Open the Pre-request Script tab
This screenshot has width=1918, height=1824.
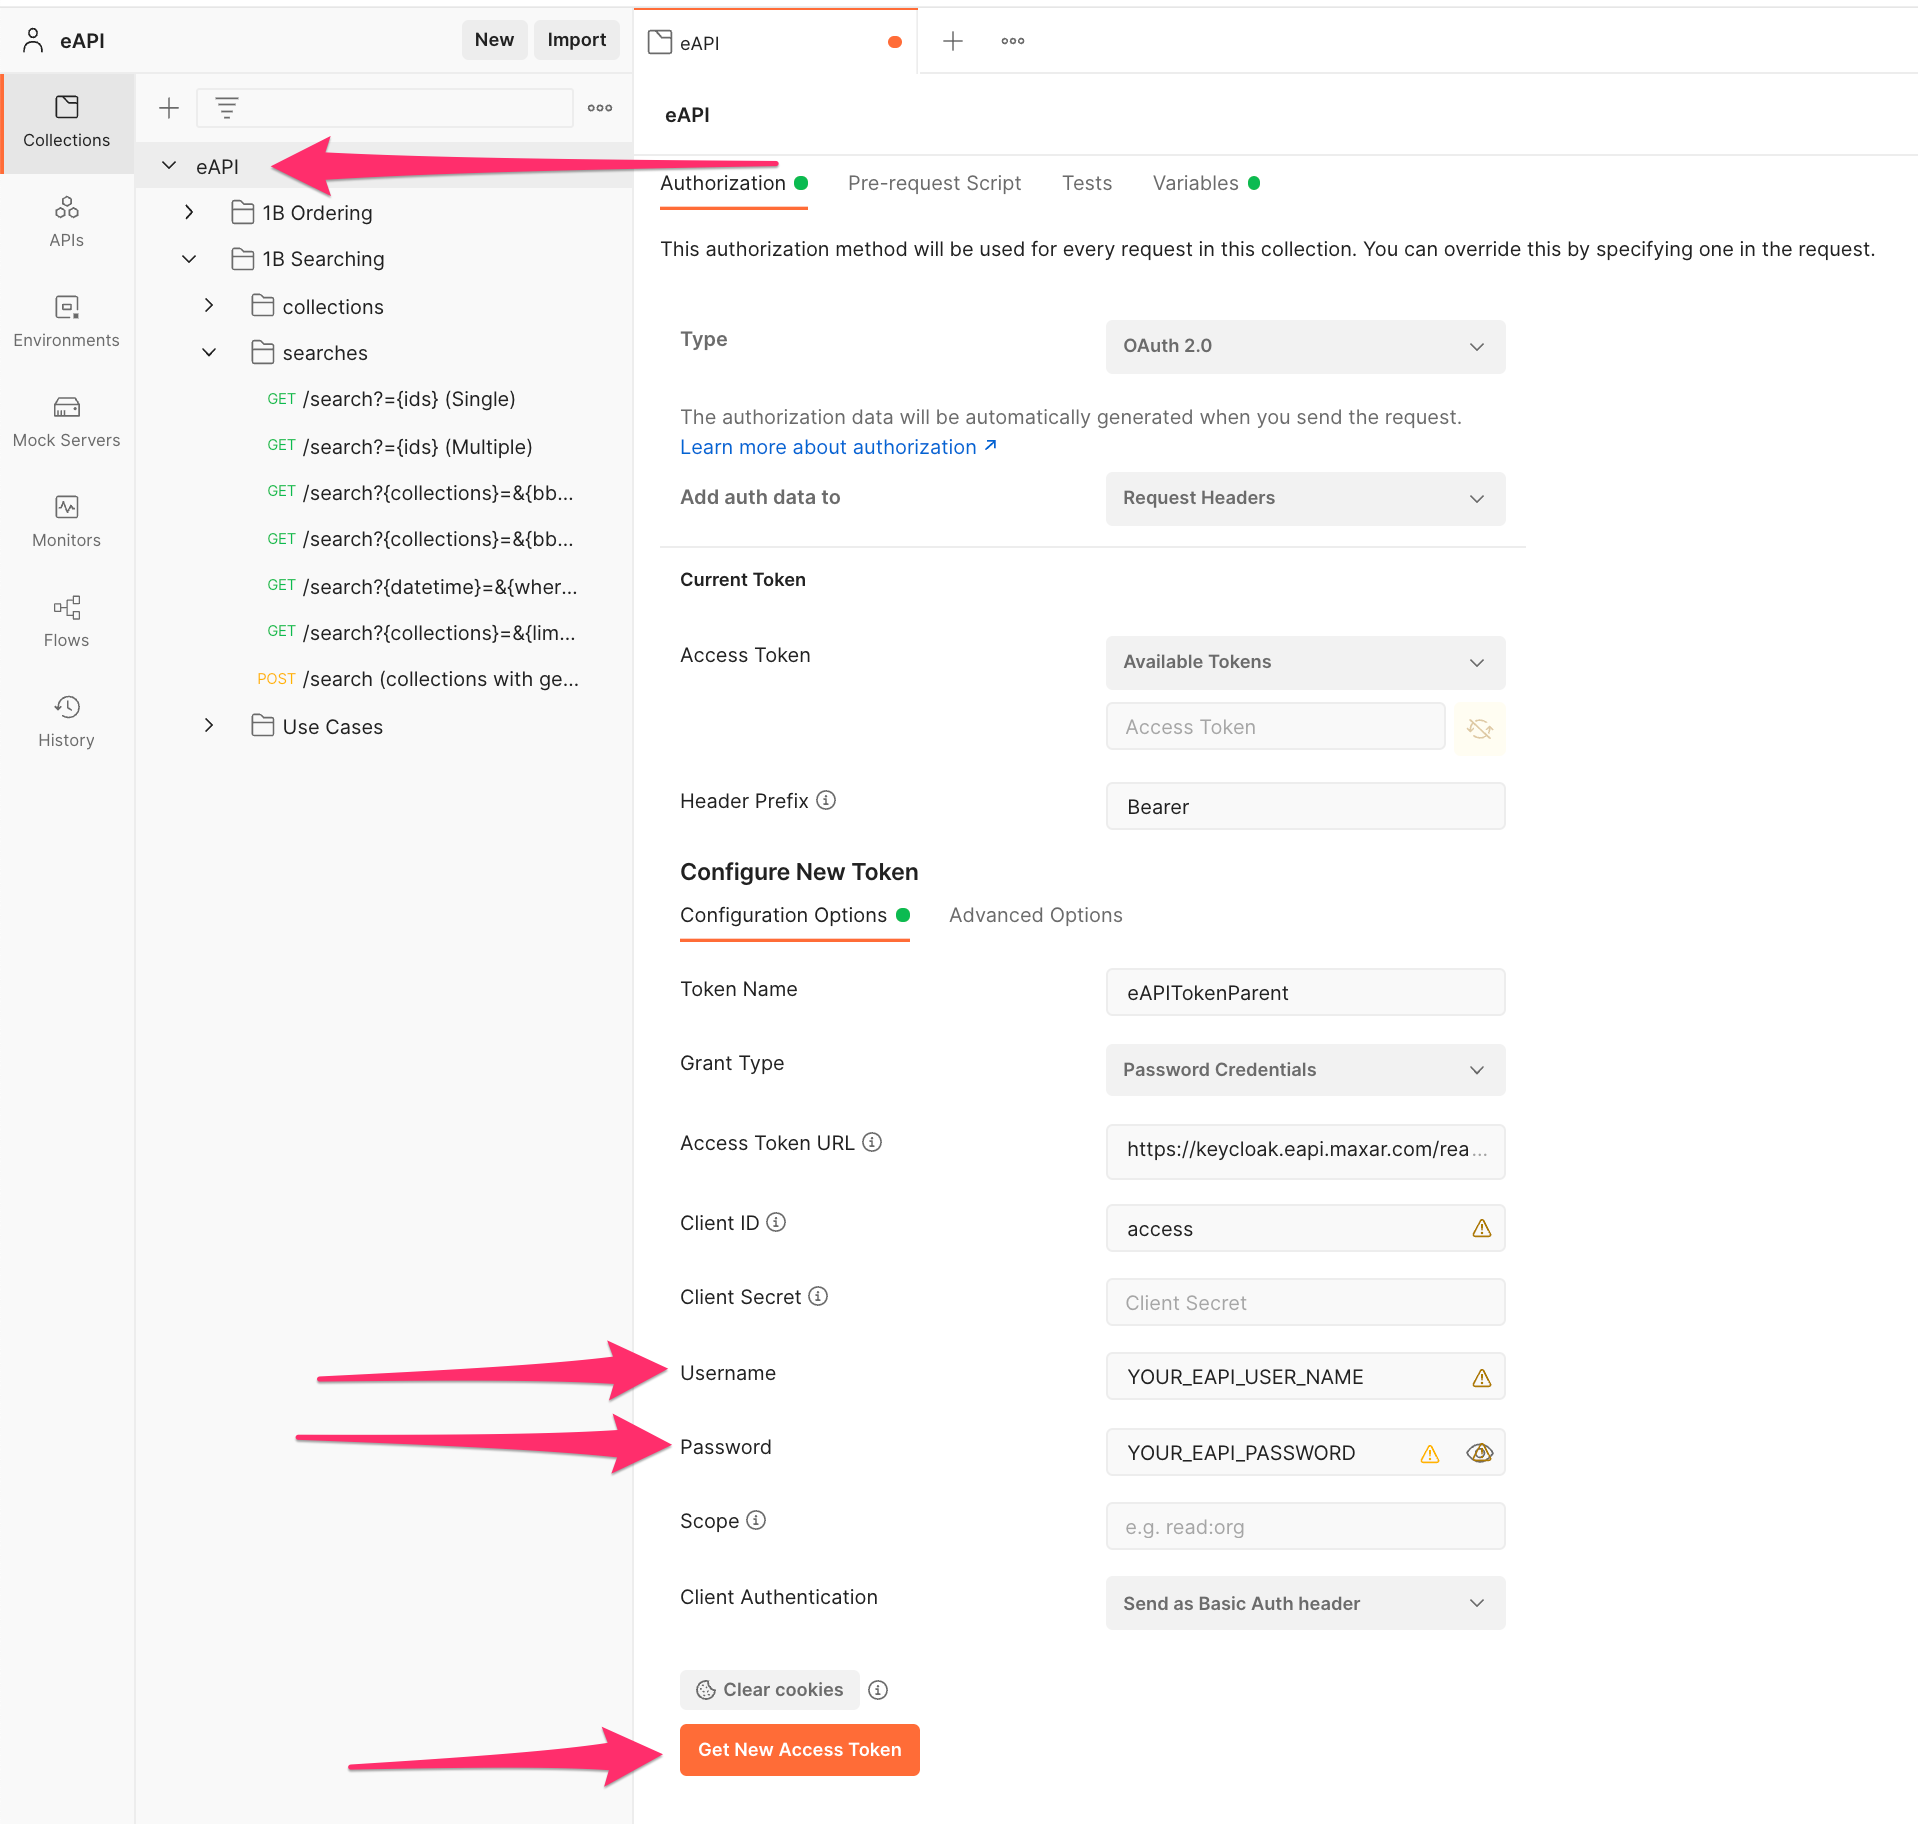coord(934,183)
